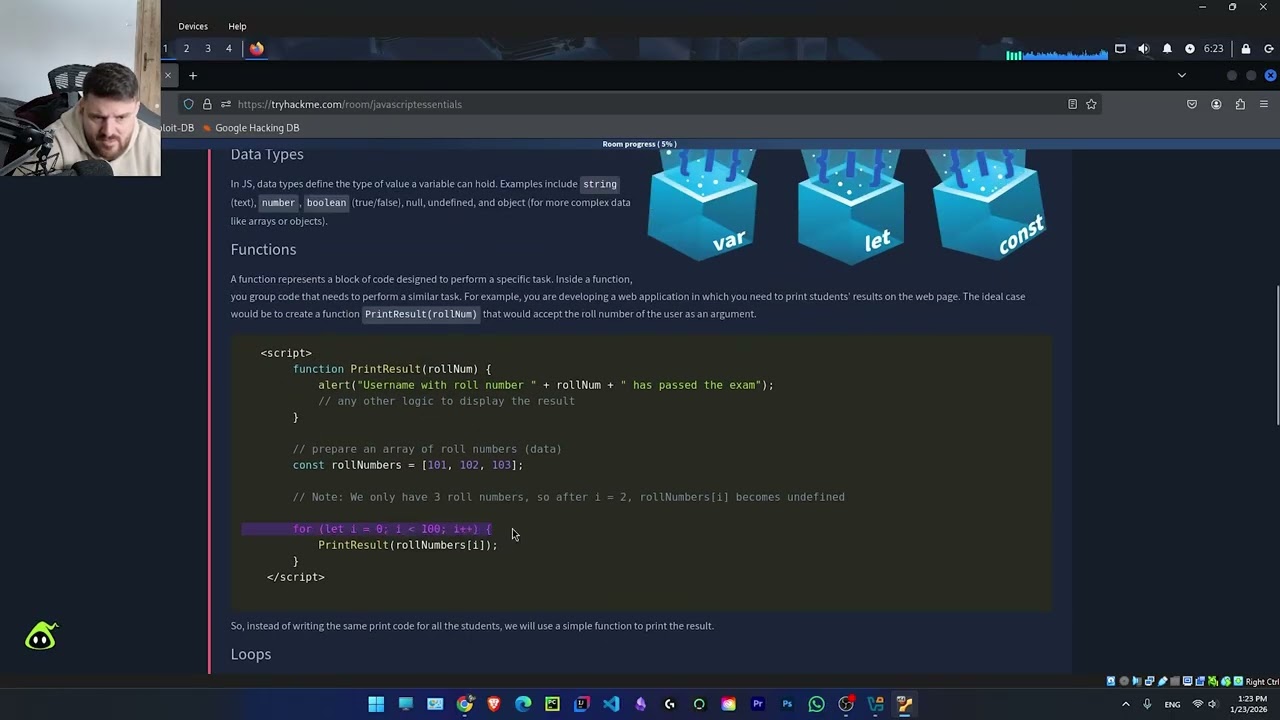Open Kali notifications bell
1280x720 pixels.
click(1167, 48)
